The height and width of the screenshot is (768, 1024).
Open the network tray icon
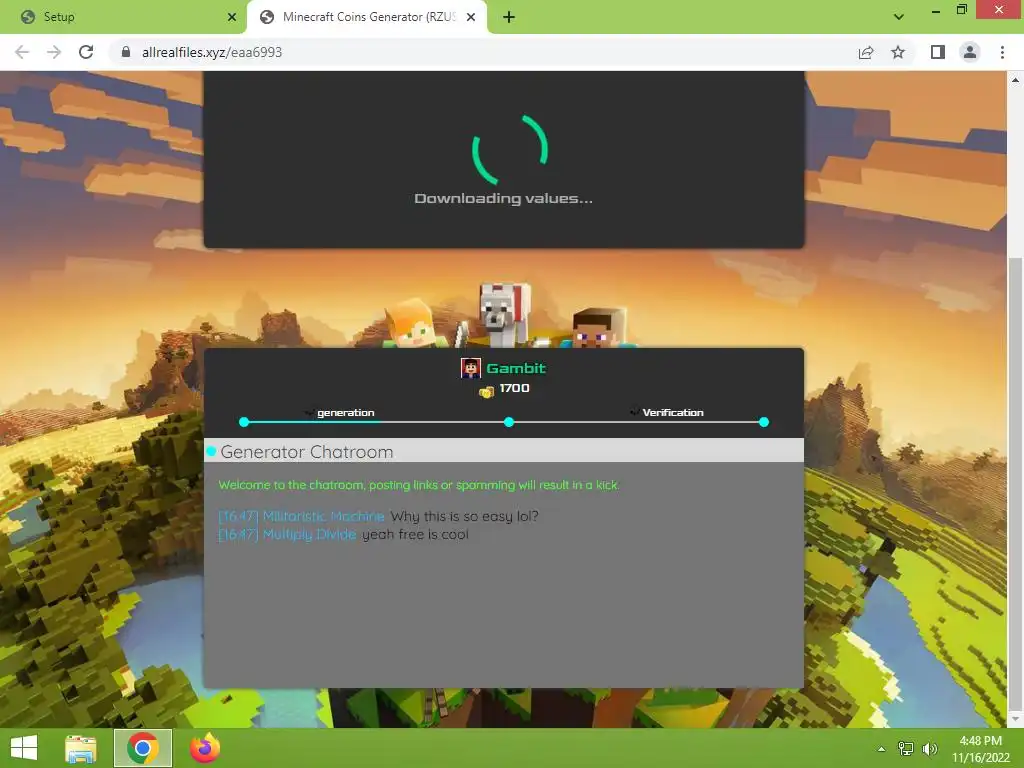tap(906, 749)
